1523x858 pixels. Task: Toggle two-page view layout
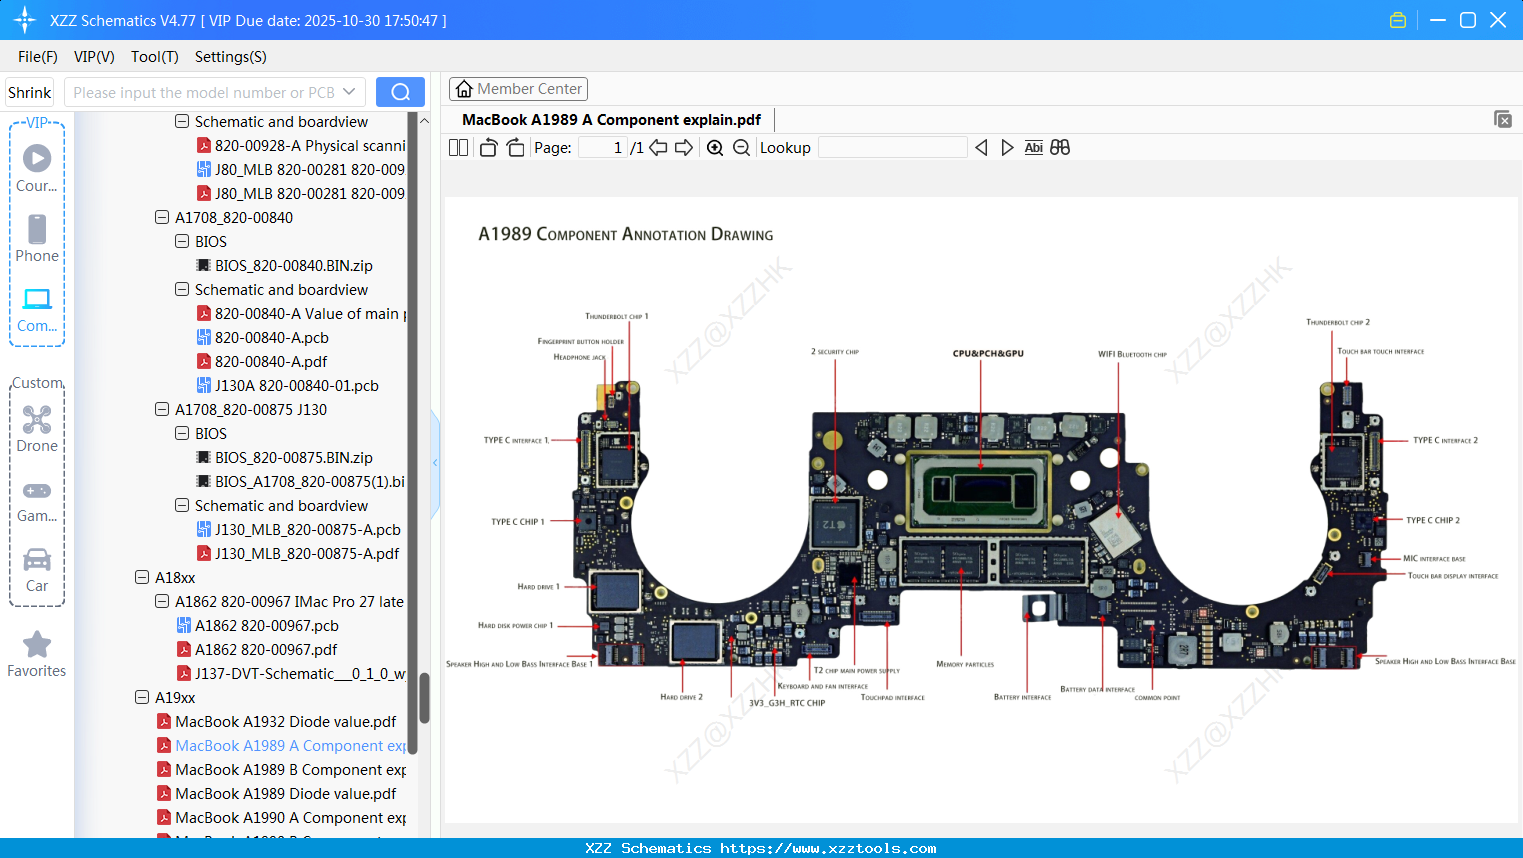(x=458, y=148)
